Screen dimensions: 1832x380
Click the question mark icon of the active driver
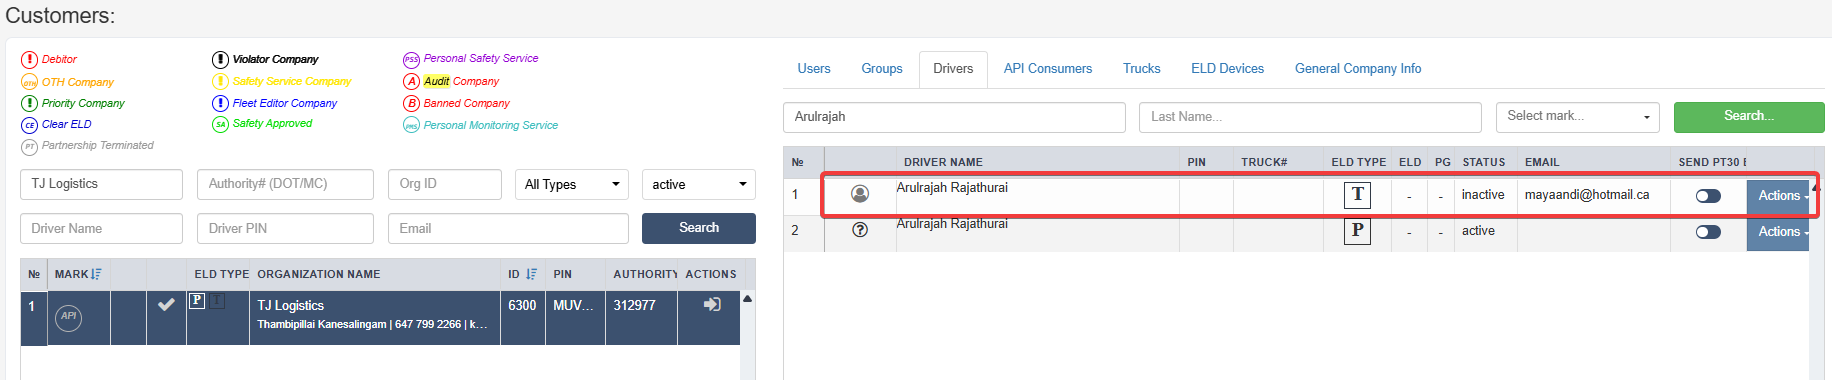pos(859,230)
